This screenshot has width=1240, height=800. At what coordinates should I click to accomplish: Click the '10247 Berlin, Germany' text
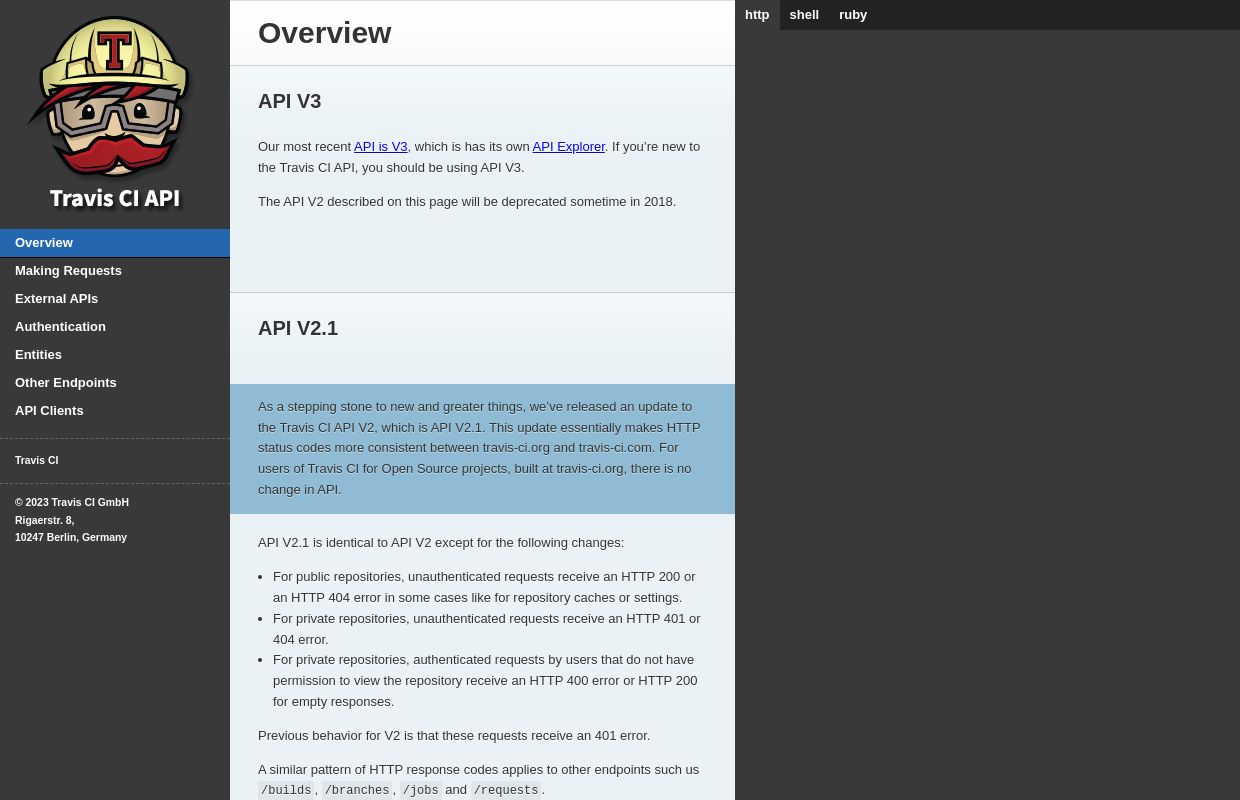pyautogui.click(x=71, y=538)
